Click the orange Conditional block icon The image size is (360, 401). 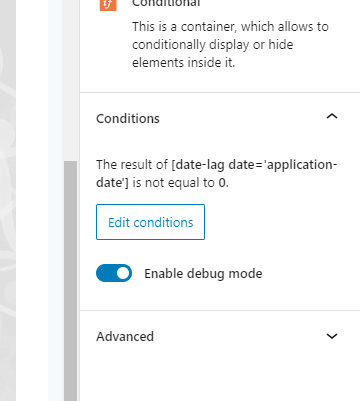point(108,5)
